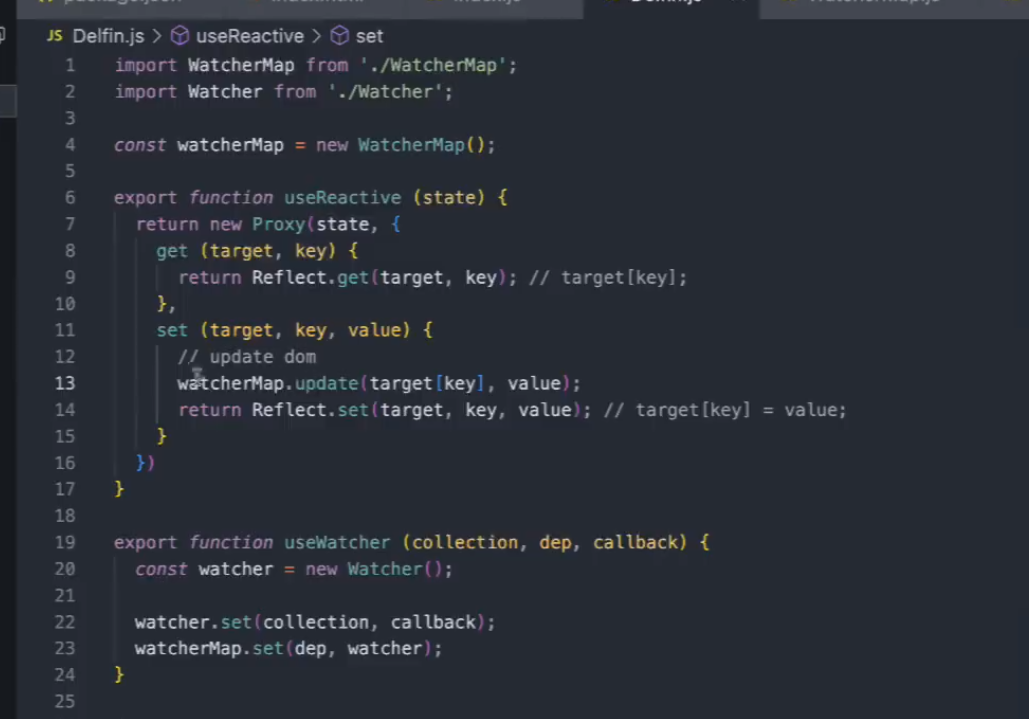Click the './Watcher' import path string

[385, 92]
